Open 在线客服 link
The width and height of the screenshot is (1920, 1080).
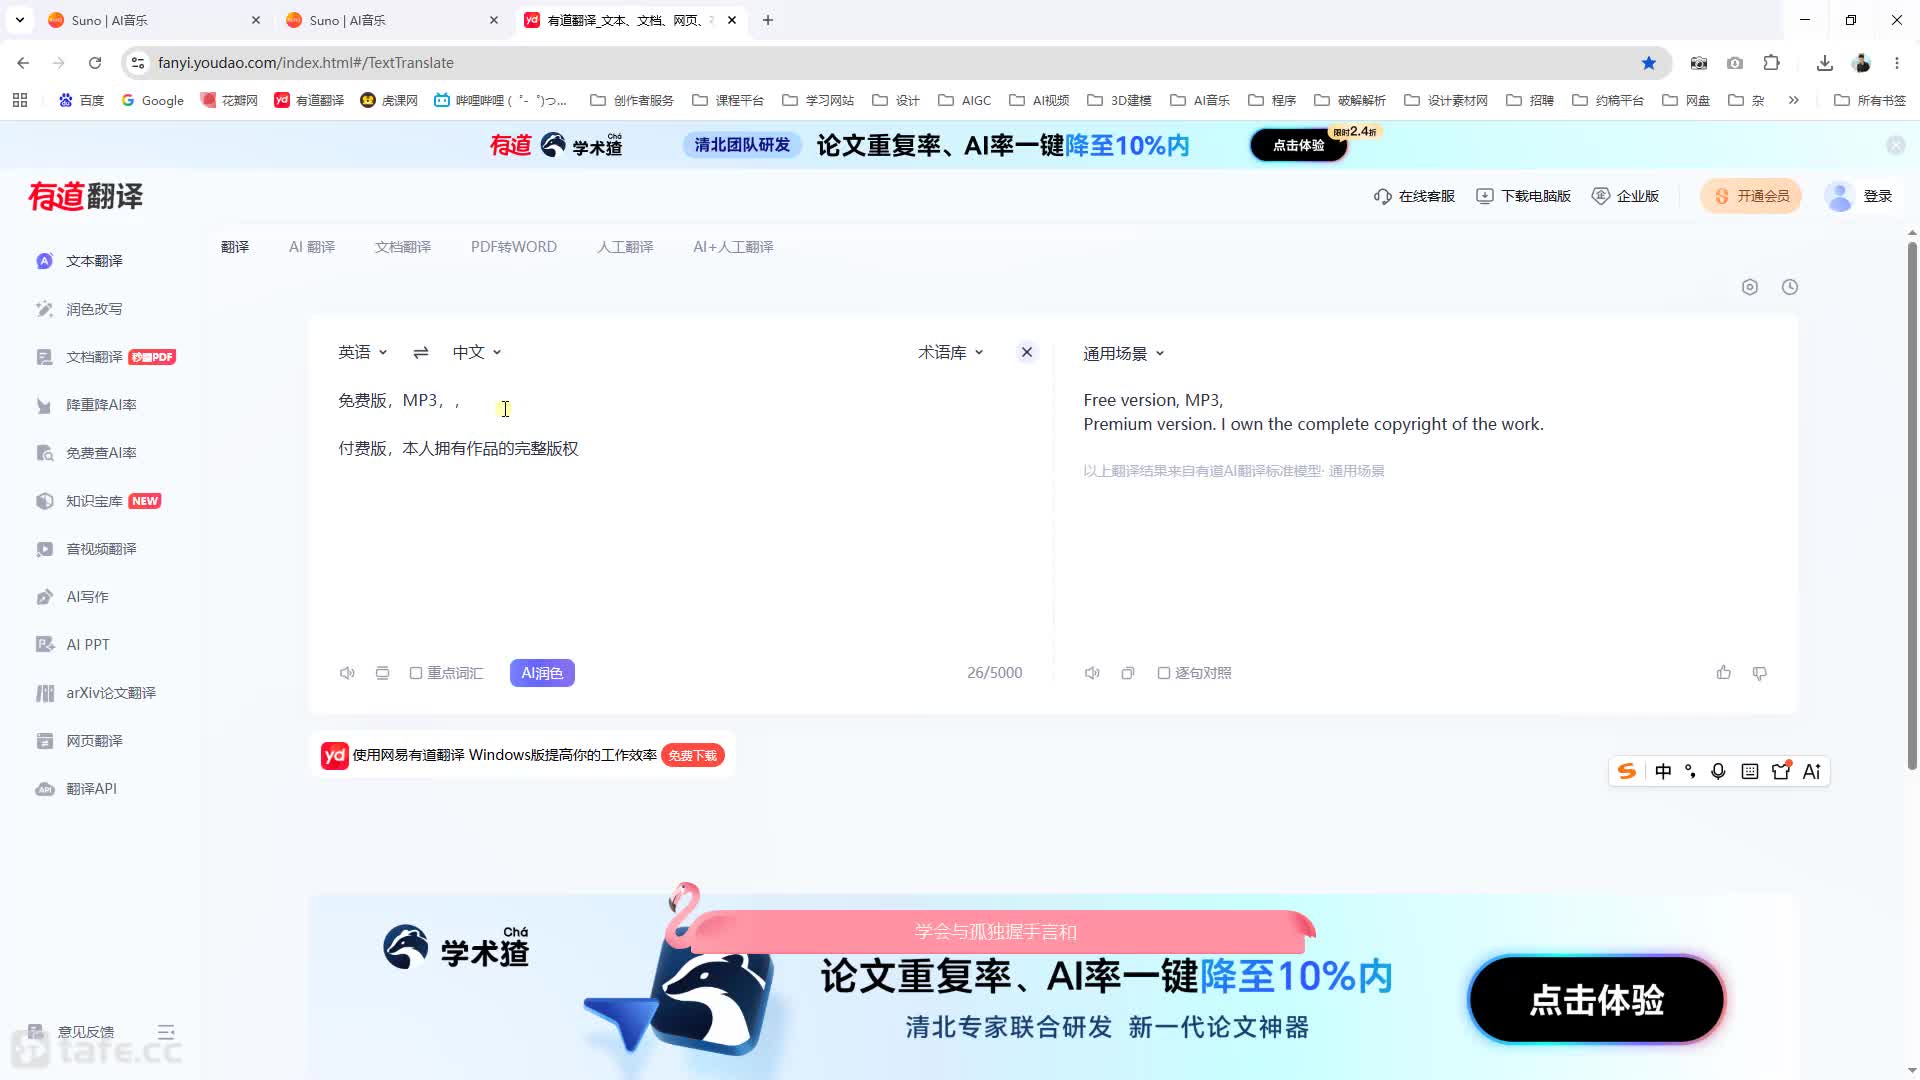[x=1414, y=196]
